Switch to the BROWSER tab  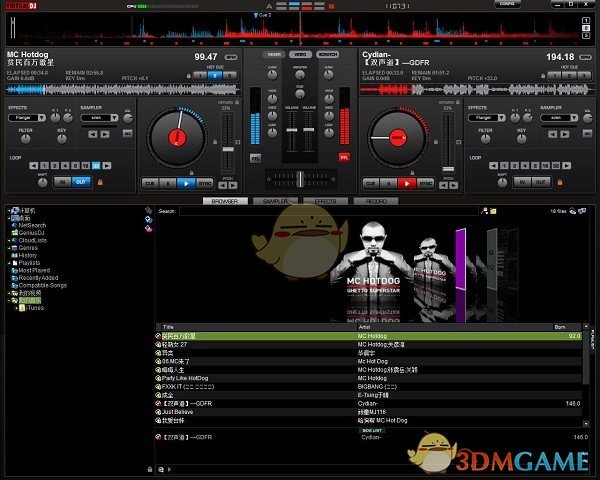225,201
